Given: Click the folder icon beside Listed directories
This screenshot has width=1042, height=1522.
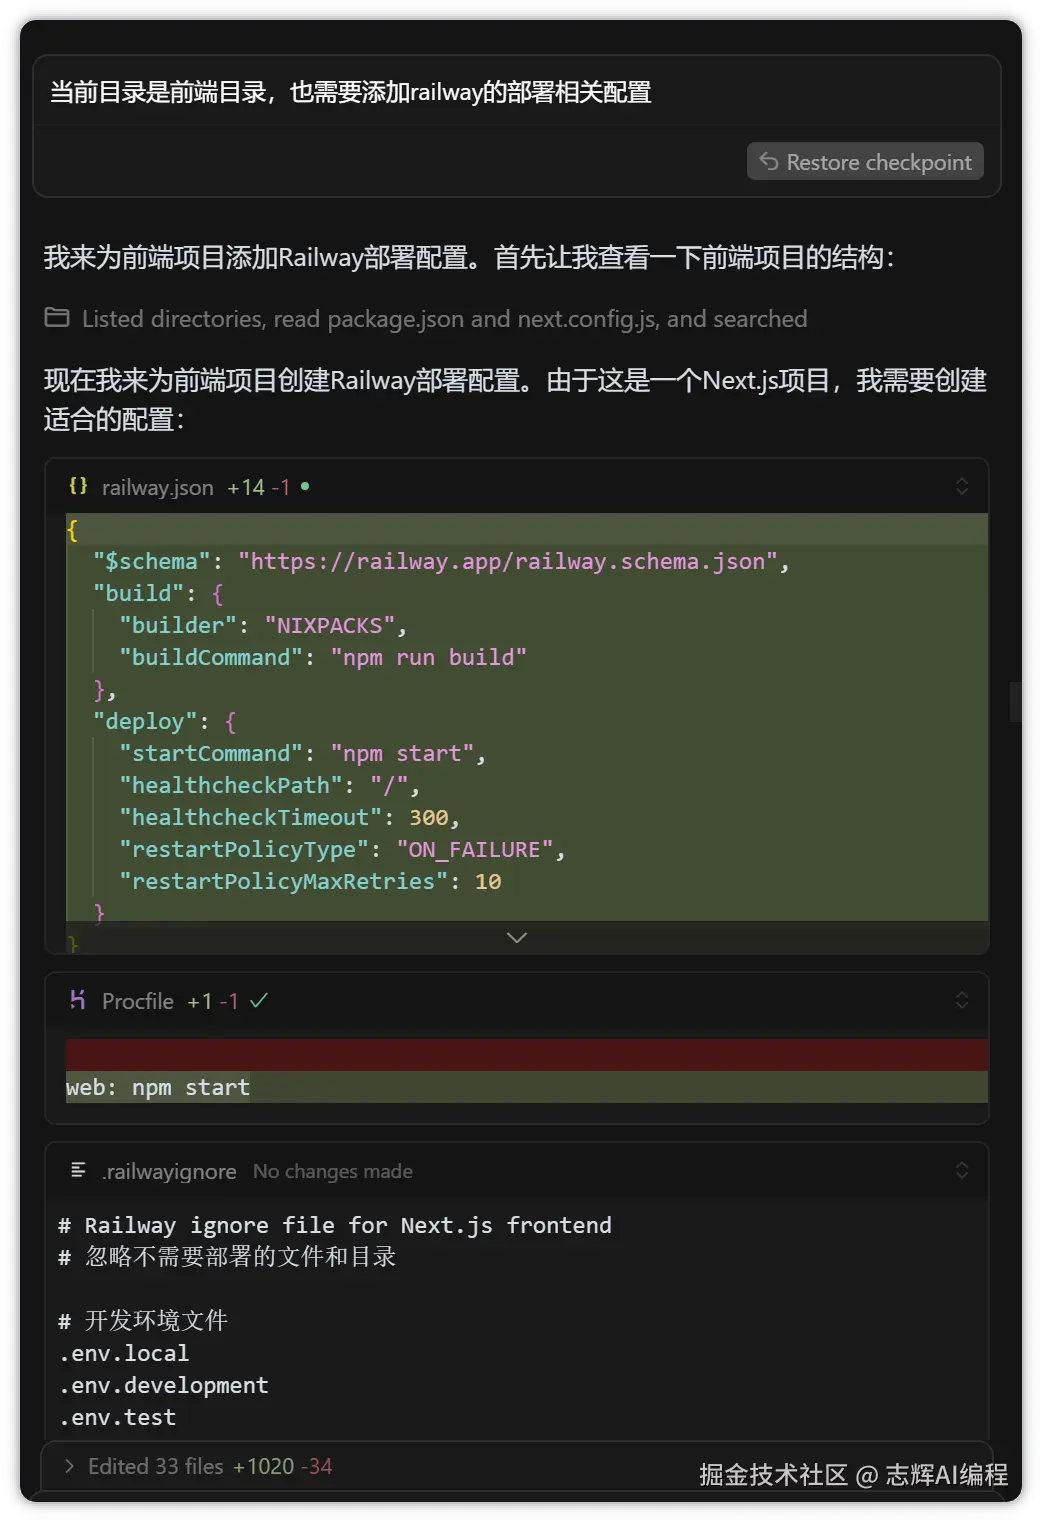Looking at the screenshot, I should 57,318.
